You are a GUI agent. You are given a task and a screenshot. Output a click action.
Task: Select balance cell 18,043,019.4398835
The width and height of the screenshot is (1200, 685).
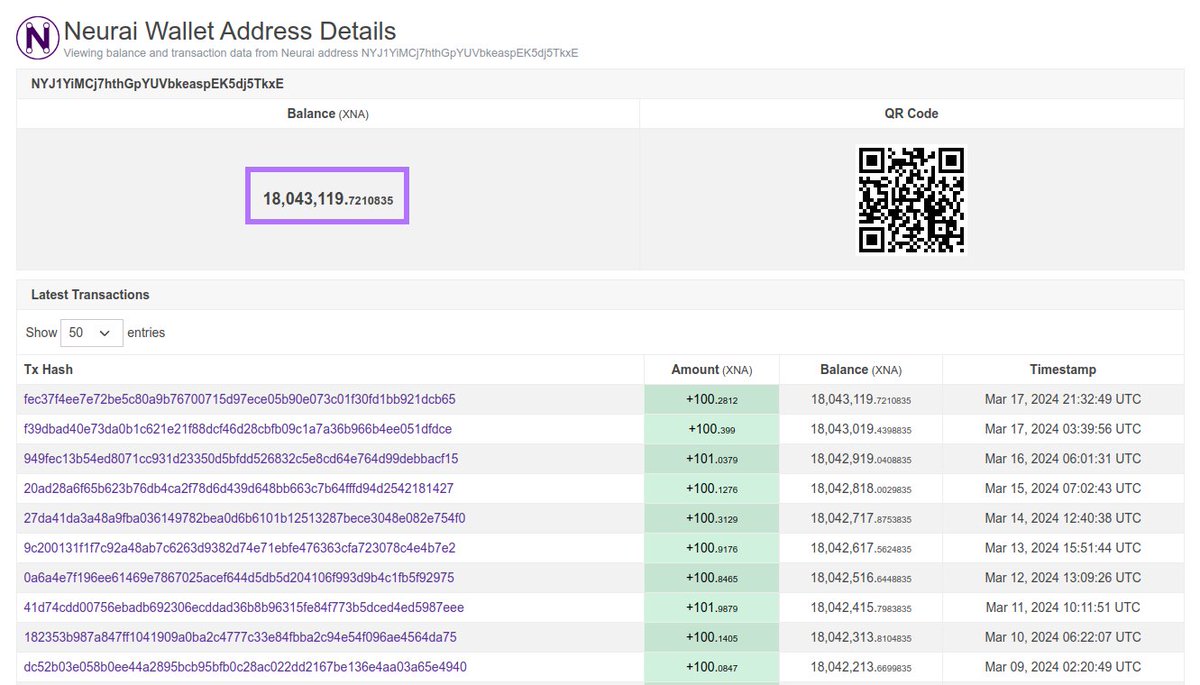[861, 429]
